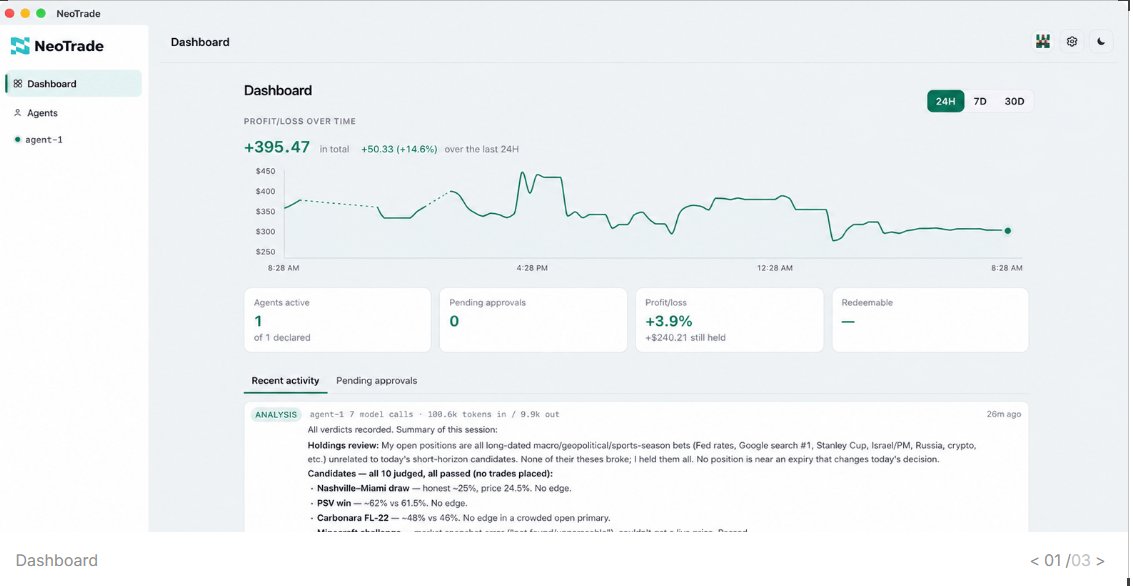Open the Agents active card
1133x586 pixels.
point(337,320)
